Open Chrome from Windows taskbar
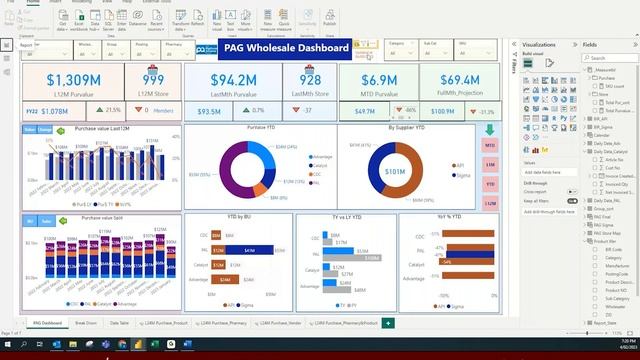Viewport: 640px width, 360px height. [122, 344]
